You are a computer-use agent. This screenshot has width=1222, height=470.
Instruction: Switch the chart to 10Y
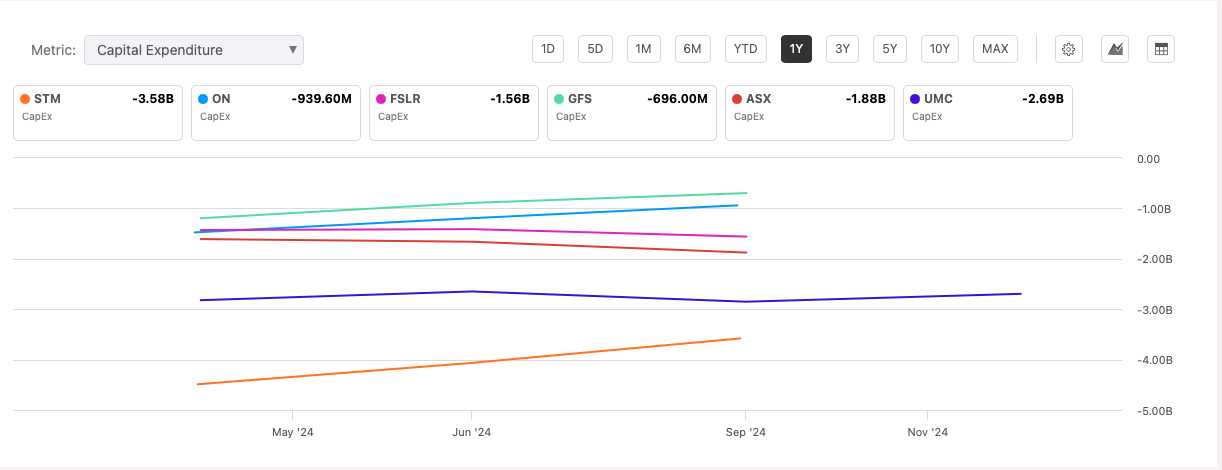pyautogui.click(x=940, y=49)
